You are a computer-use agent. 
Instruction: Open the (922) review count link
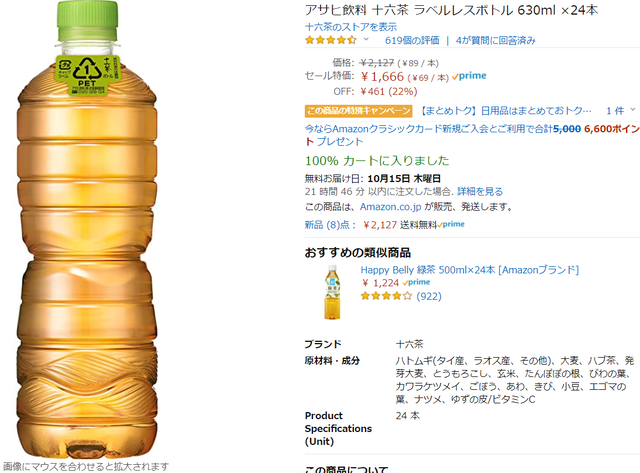tap(429, 296)
